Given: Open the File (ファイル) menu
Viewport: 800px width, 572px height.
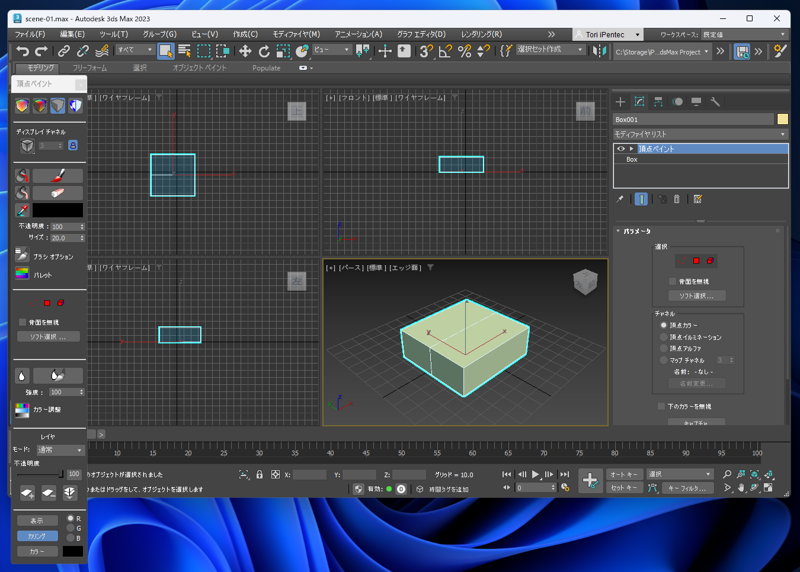Looking at the screenshot, I should tap(30, 34).
